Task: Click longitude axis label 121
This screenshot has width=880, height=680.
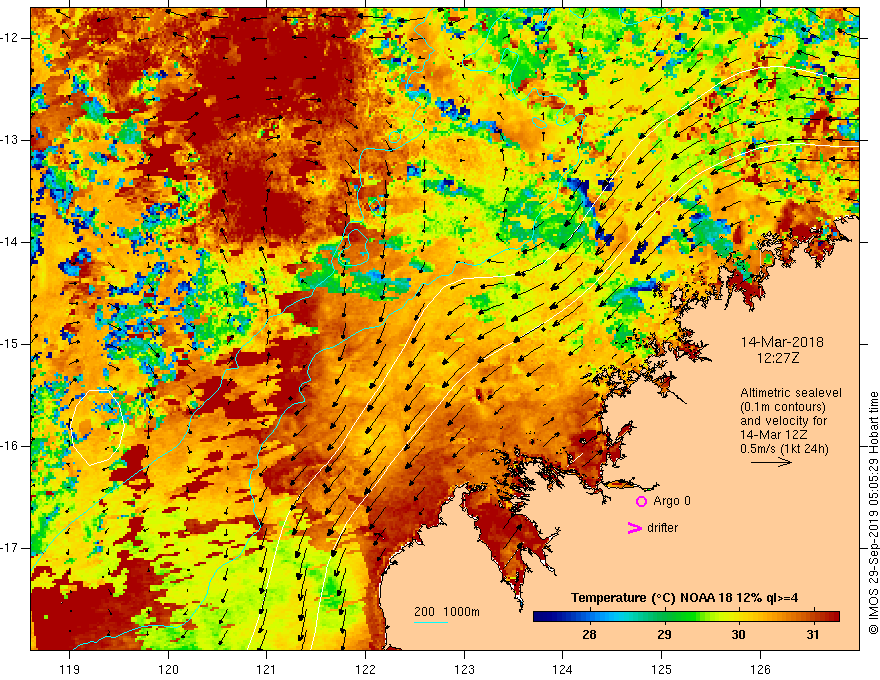Action: point(267,669)
